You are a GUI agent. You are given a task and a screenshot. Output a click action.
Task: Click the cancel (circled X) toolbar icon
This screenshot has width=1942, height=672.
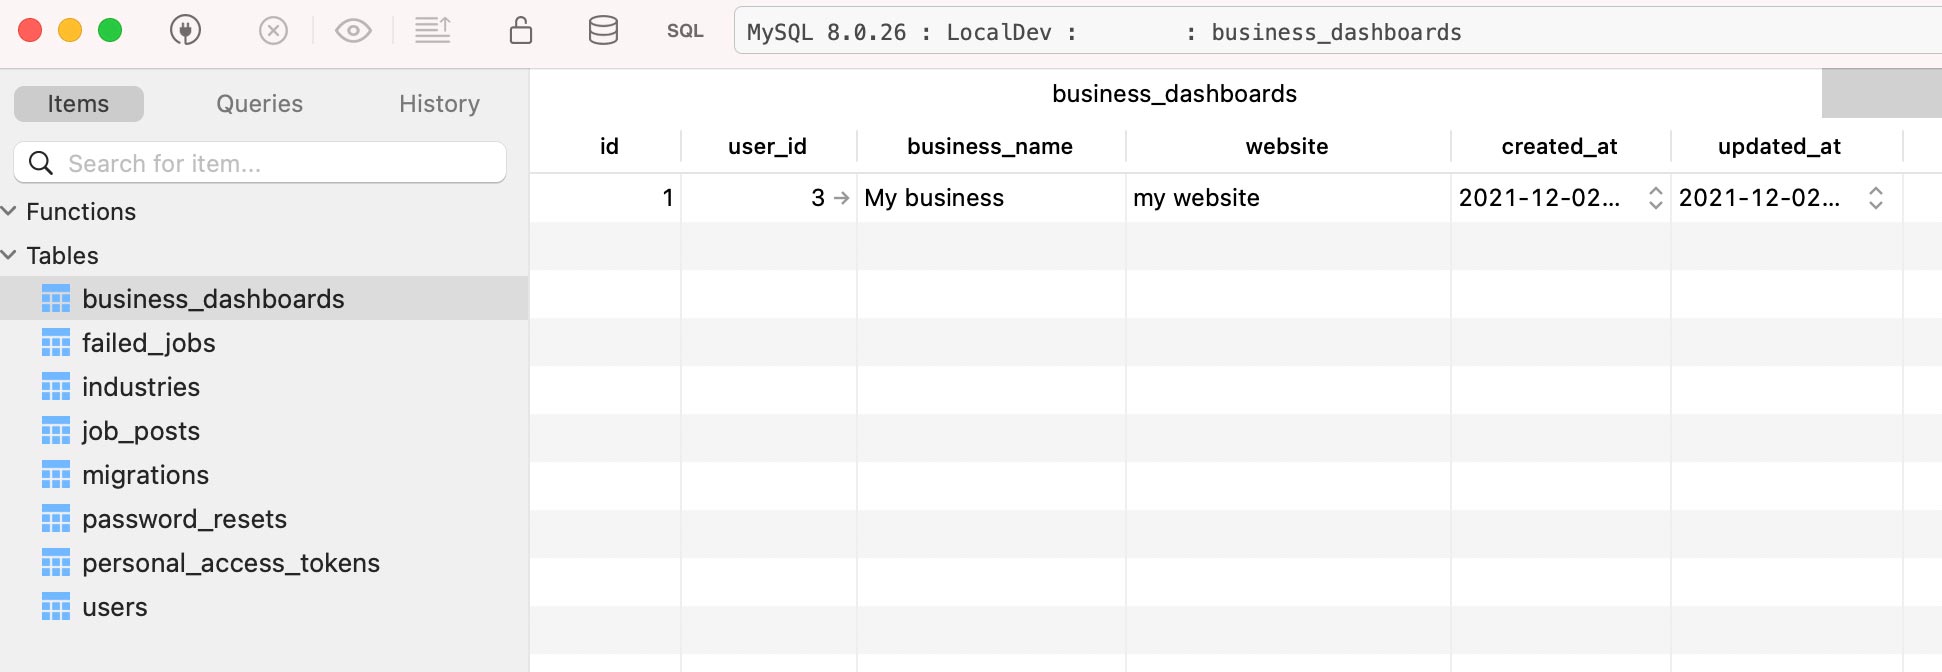point(273,31)
